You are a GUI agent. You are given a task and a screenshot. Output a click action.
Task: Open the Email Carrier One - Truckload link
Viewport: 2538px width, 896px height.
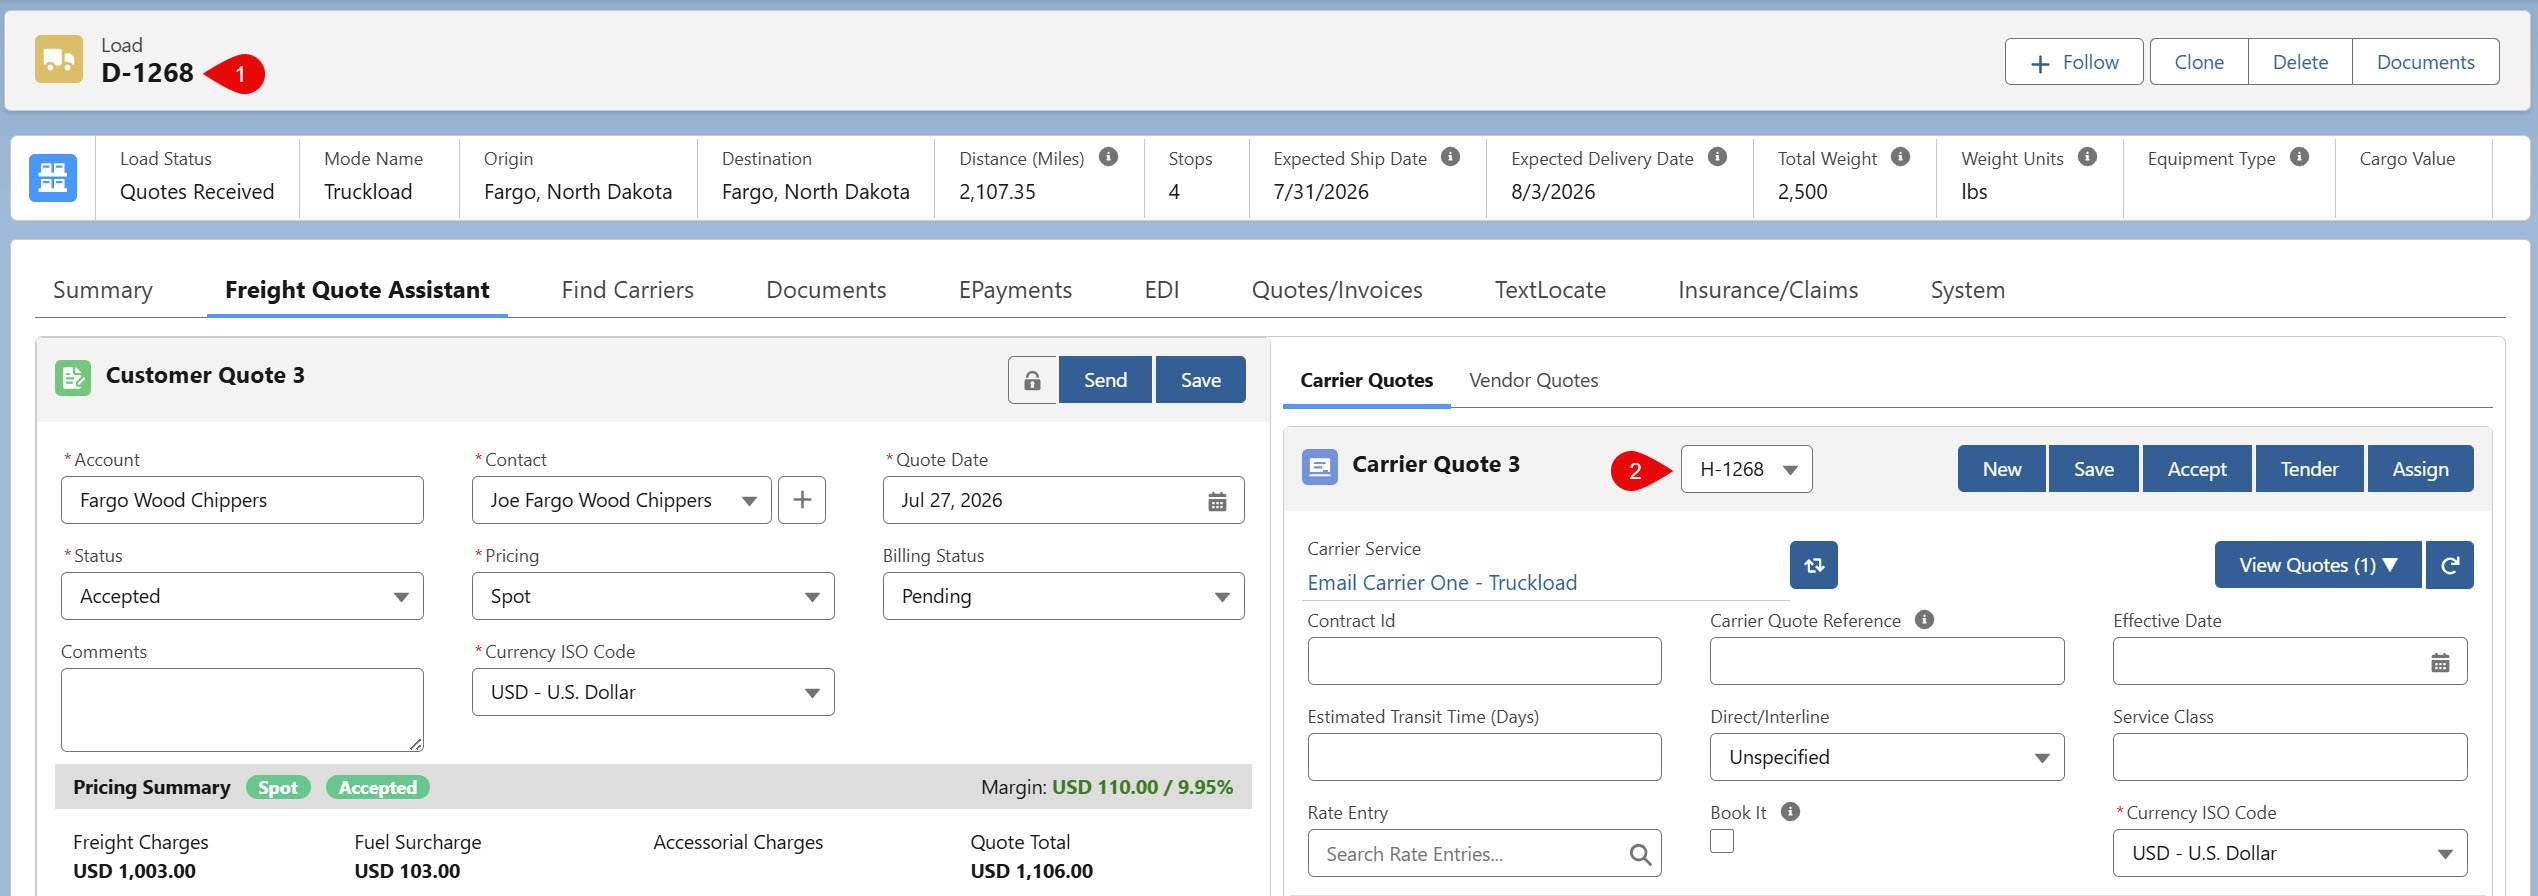click(1442, 583)
